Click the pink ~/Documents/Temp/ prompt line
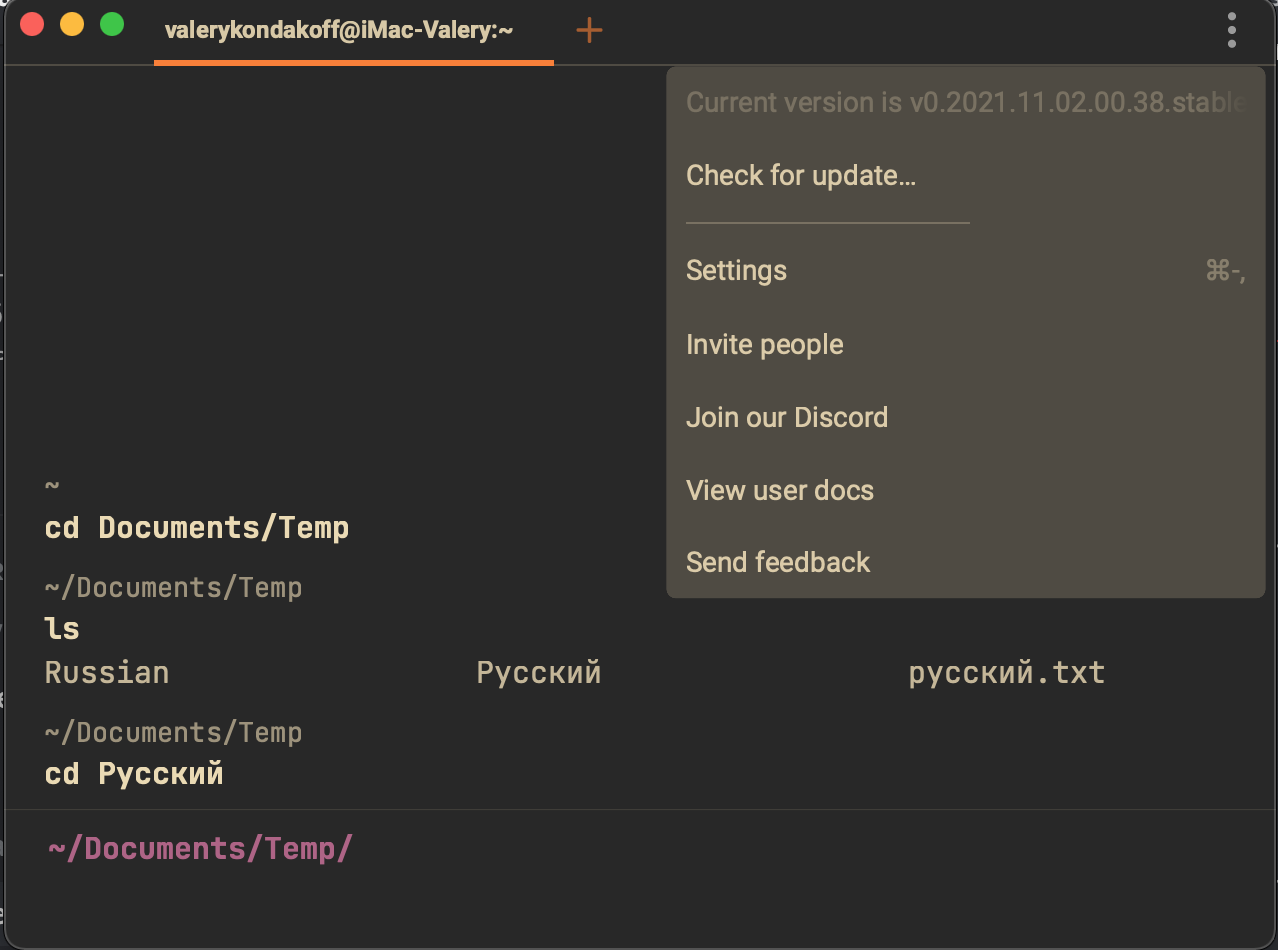Viewport: 1278px width, 950px height. tap(200, 847)
